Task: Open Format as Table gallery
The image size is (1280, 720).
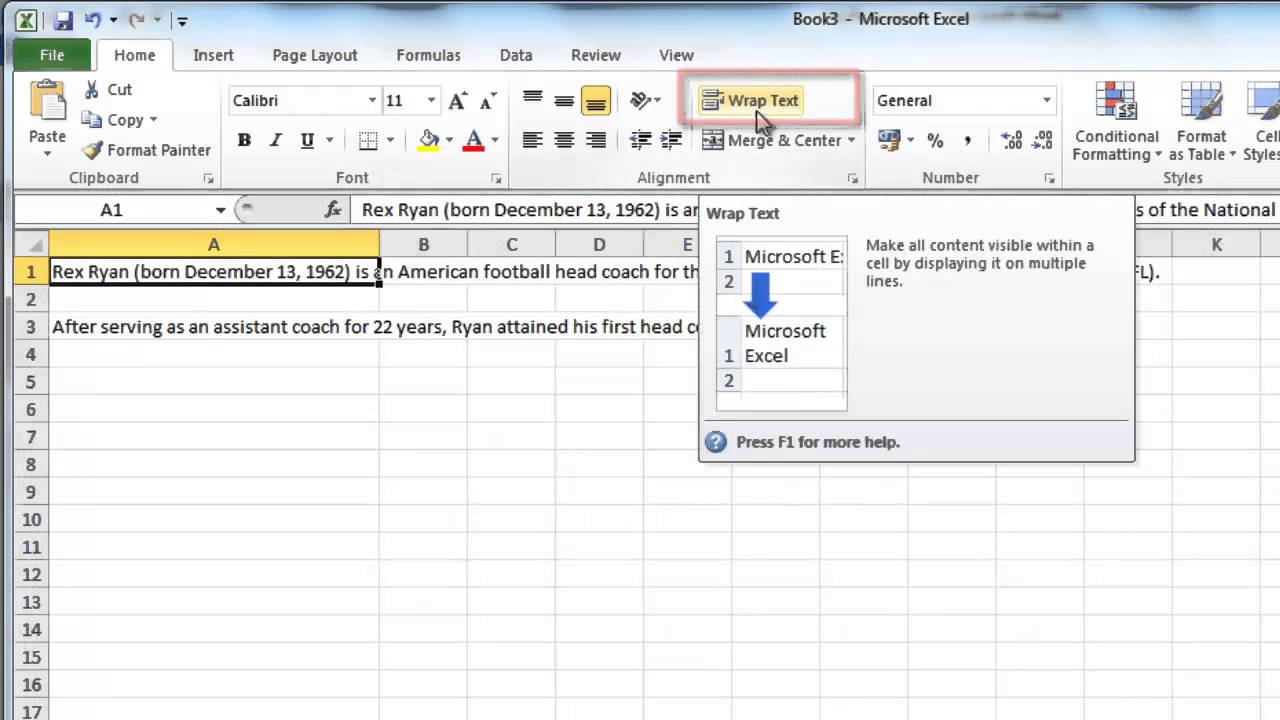Action: click(1201, 122)
